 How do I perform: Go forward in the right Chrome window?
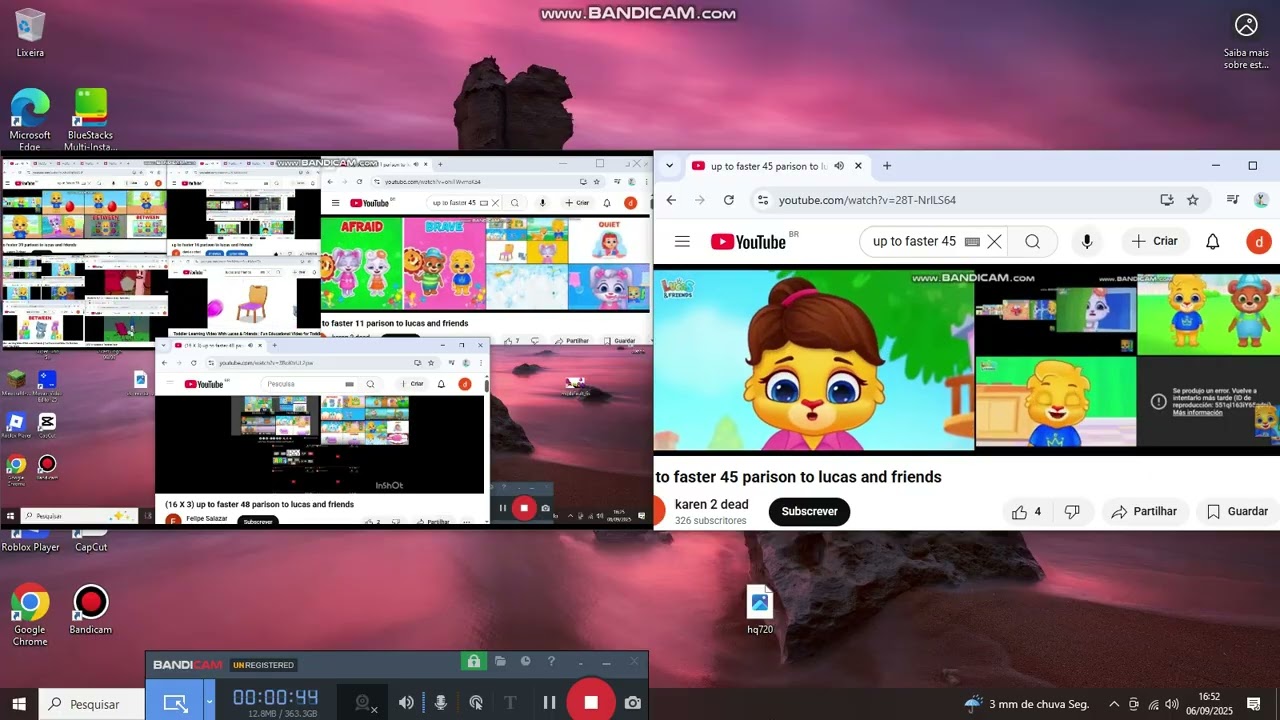pyautogui.click(x=700, y=200)
